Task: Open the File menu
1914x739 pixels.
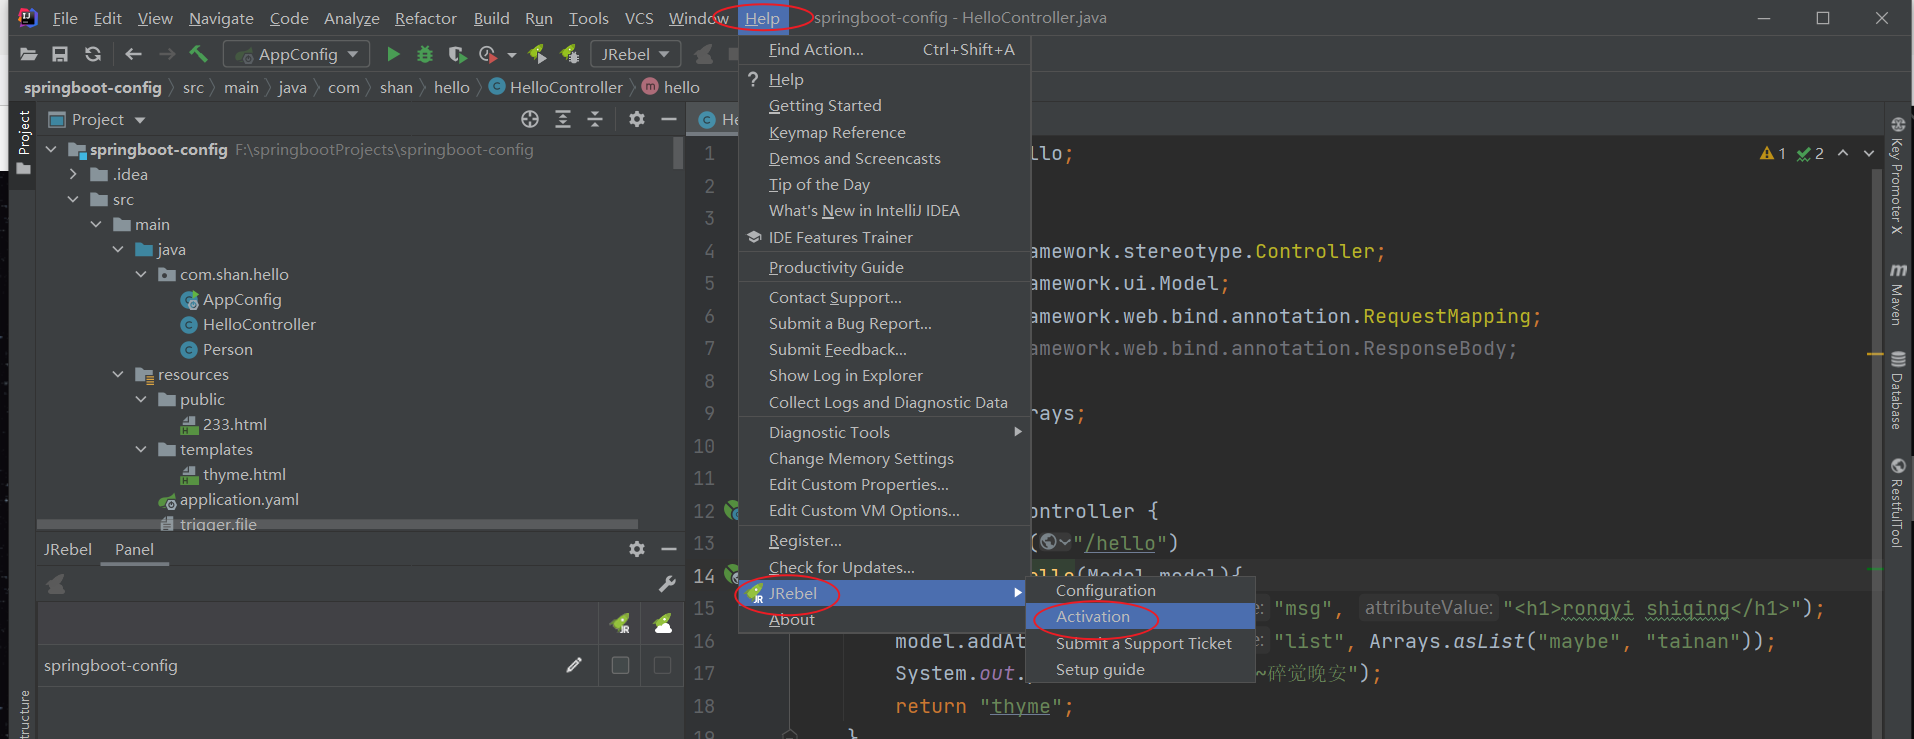Action: [x=65, y=18]
